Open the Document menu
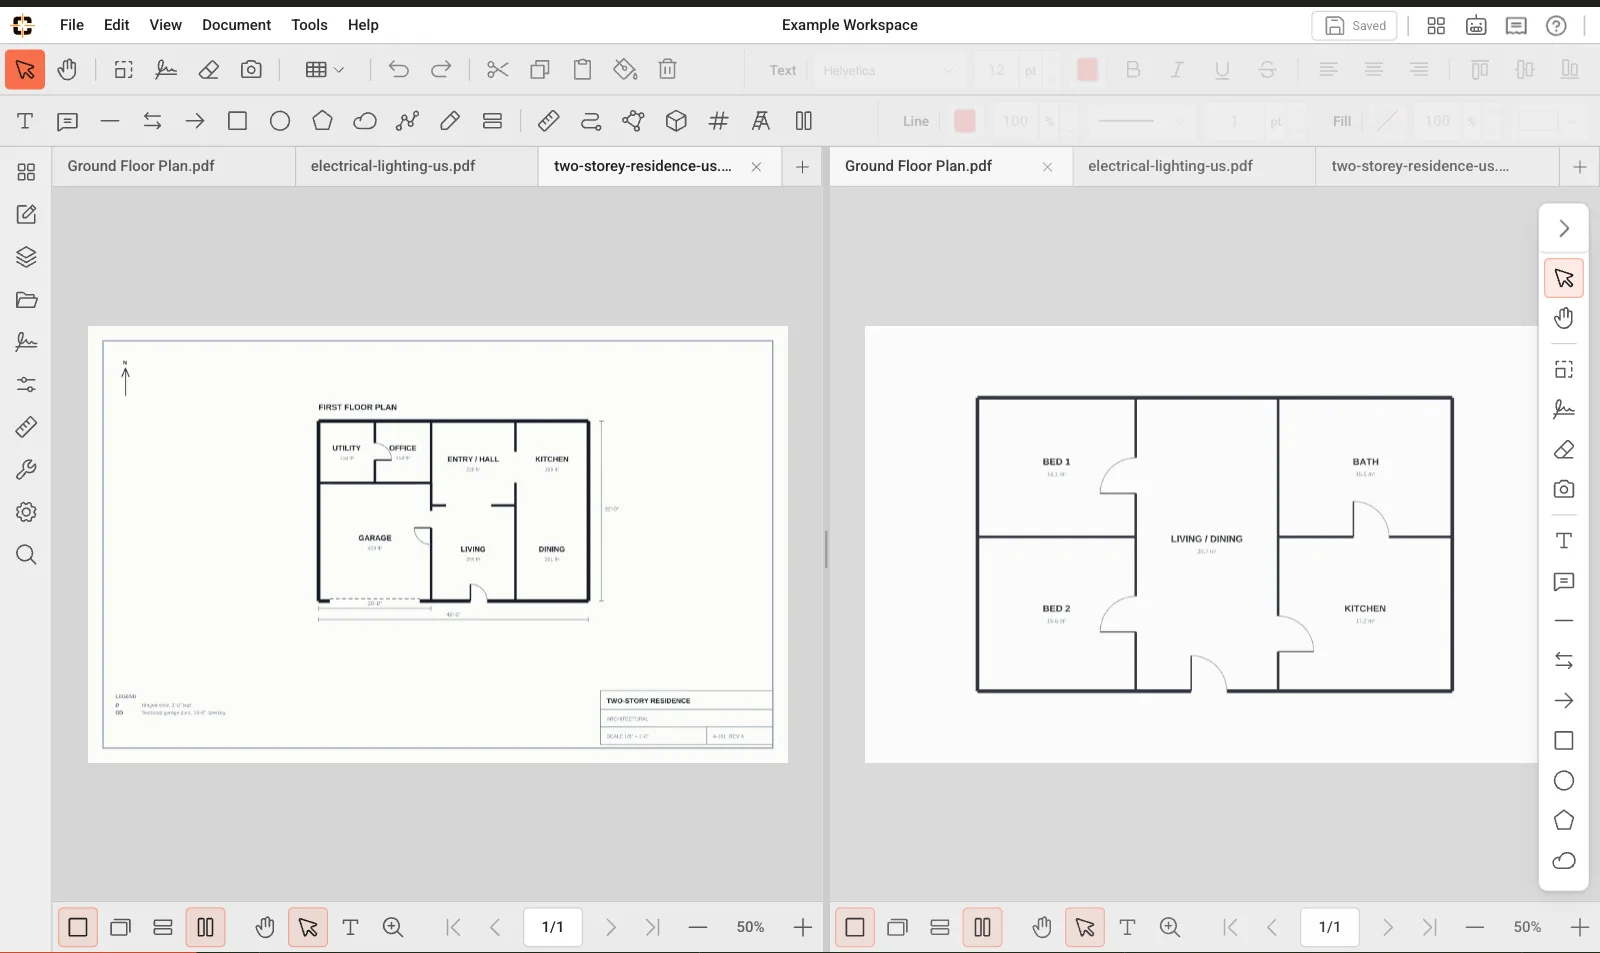Image resolution: width=1600 pixels, height=953 pixels. 236,25
